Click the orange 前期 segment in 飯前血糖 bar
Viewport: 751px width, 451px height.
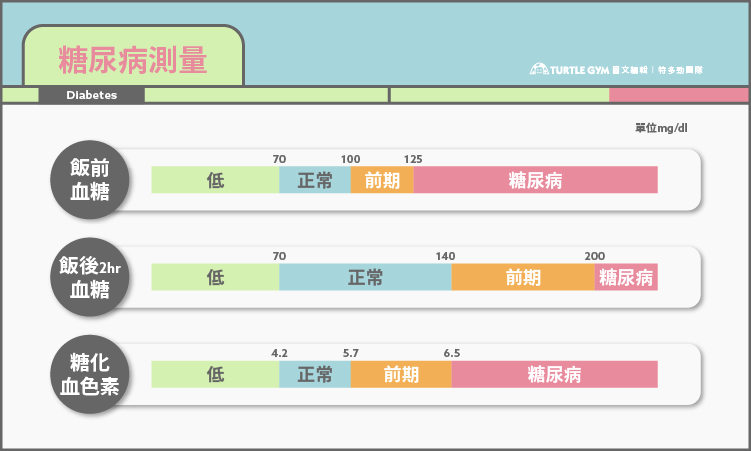pos(382,180)
